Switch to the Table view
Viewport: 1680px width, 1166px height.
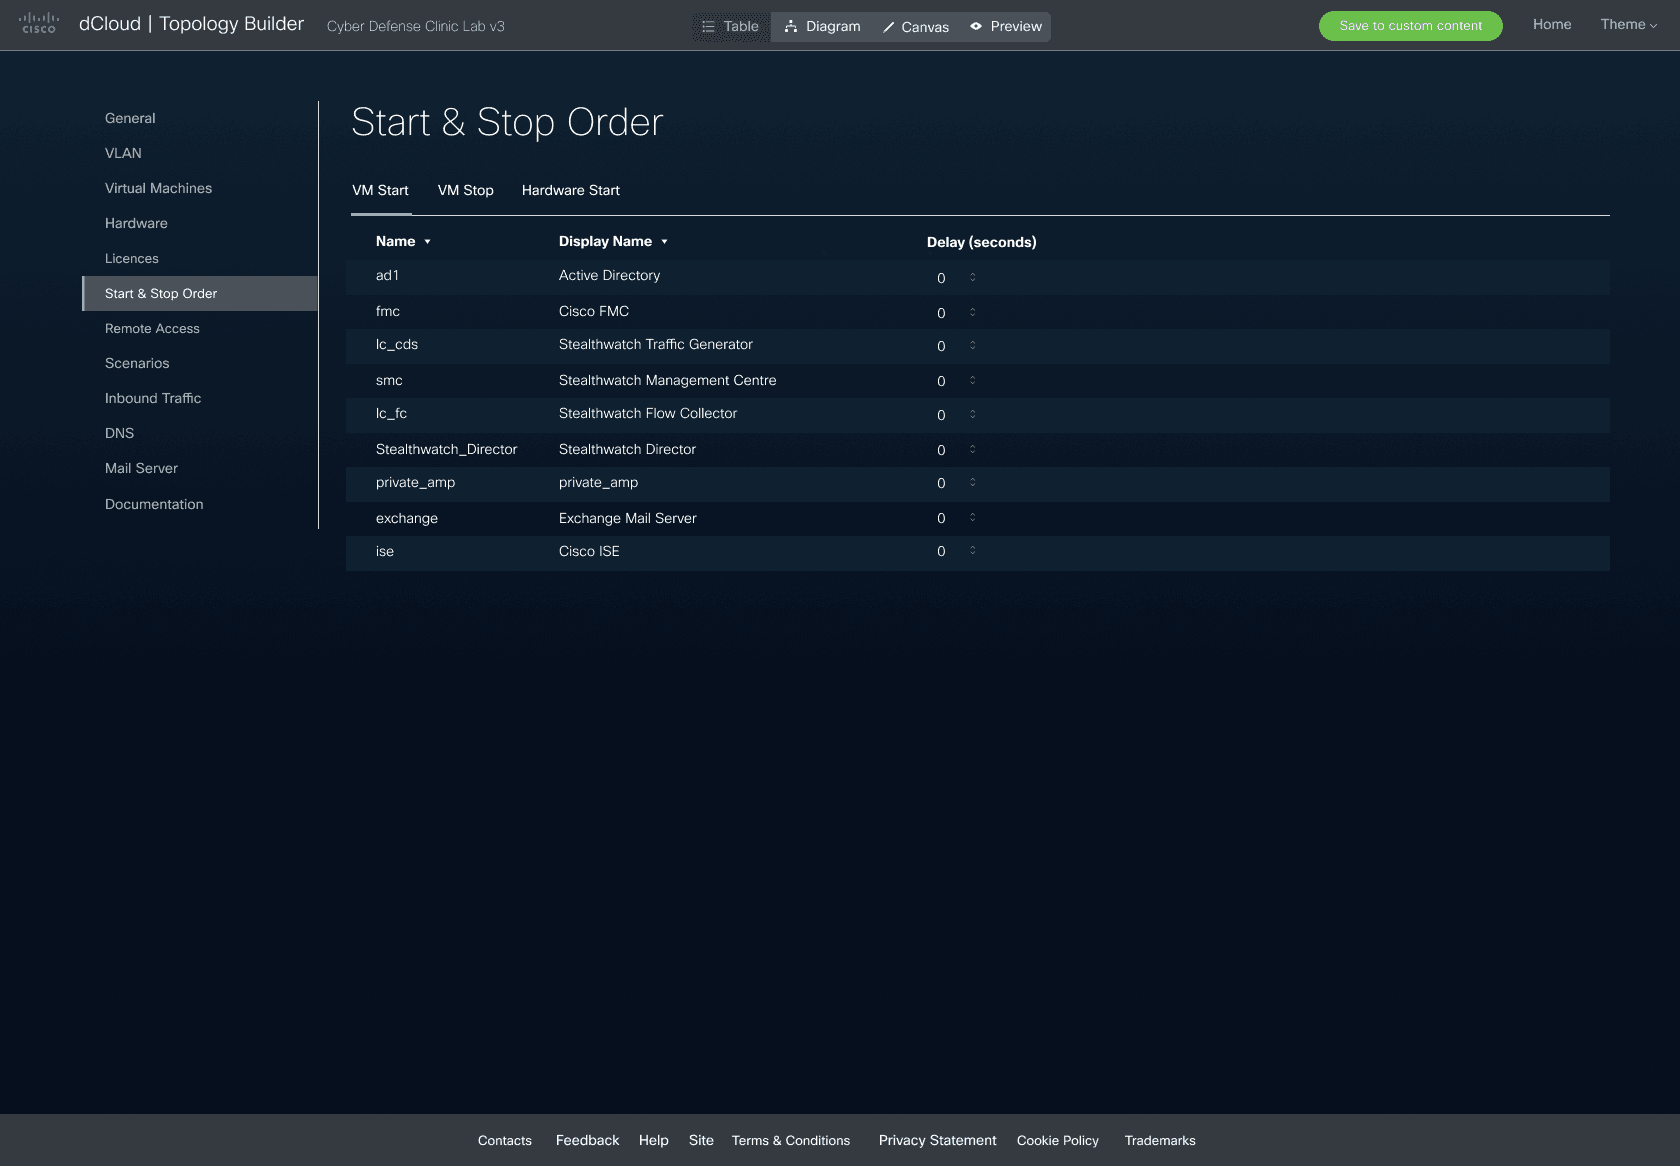pos(731,27)
